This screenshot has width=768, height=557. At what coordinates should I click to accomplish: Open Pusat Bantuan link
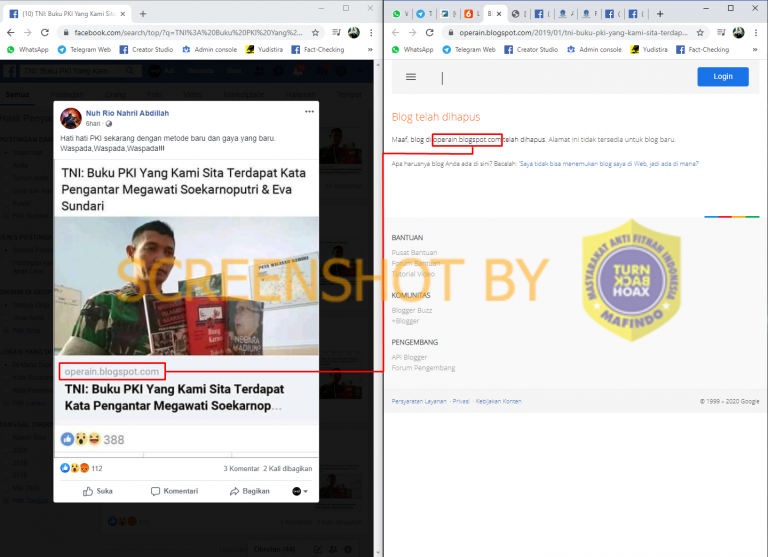point(414,252)
